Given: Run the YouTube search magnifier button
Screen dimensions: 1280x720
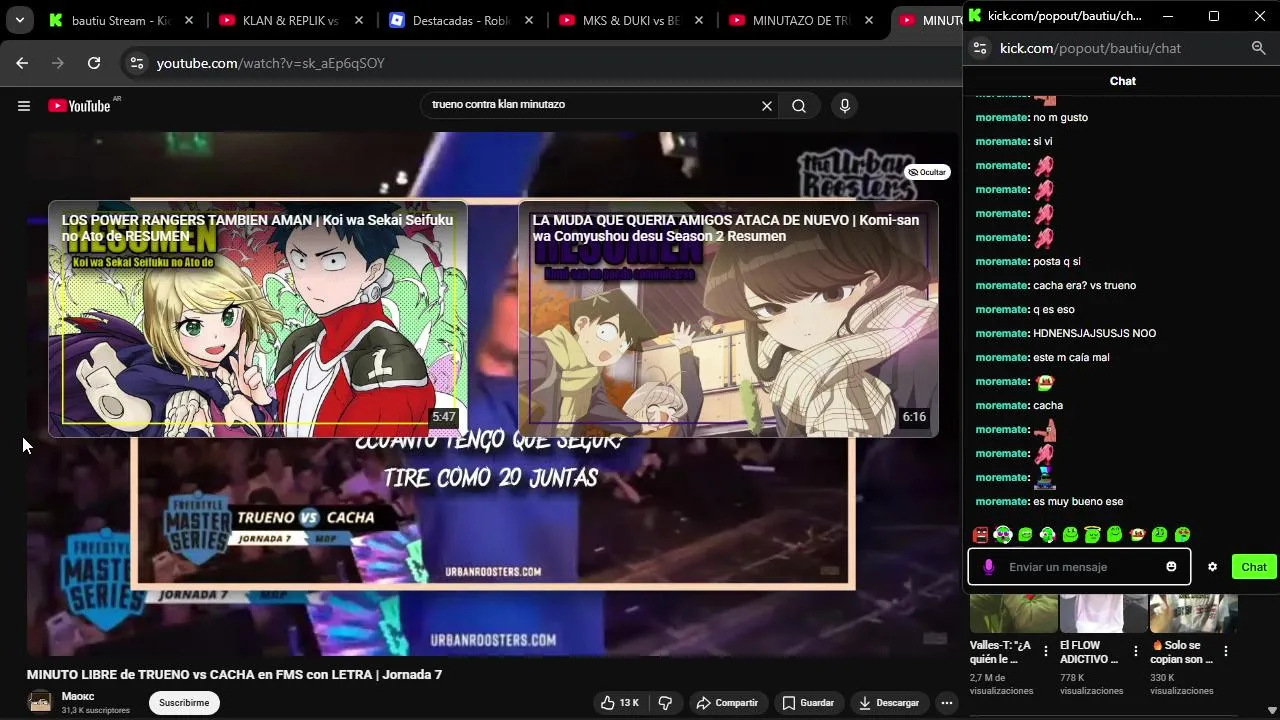Looking at the screenshot, I should click(799, 106).
